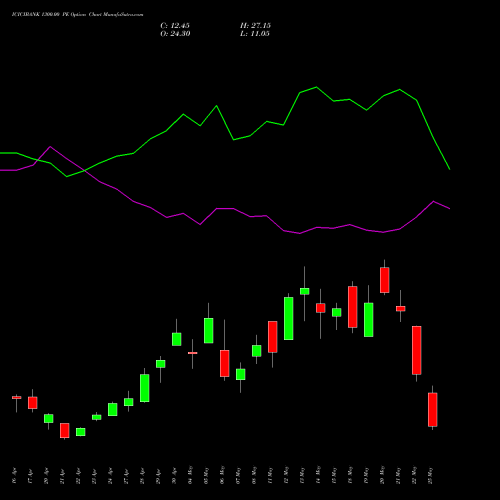Select the long red candlestick above 22 May

point(417,350)
